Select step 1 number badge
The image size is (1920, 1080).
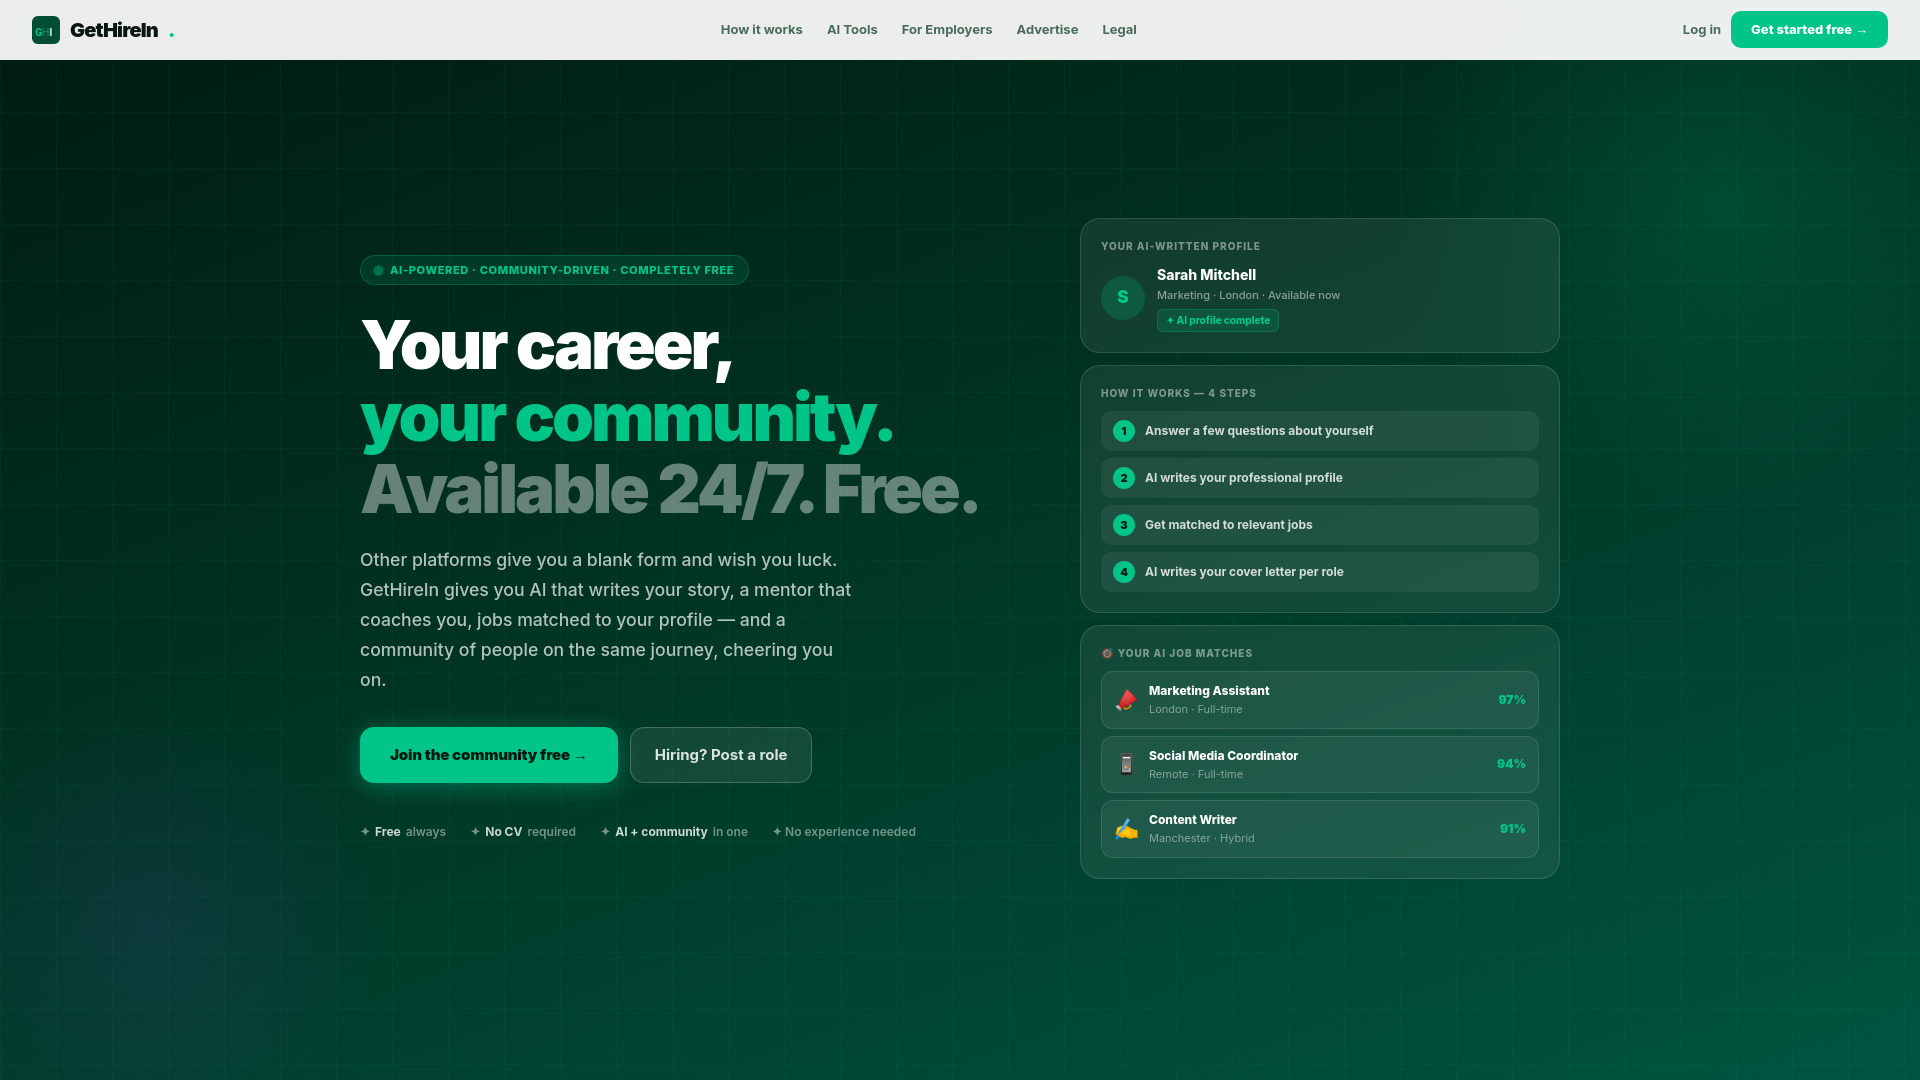coord(1124,431)
